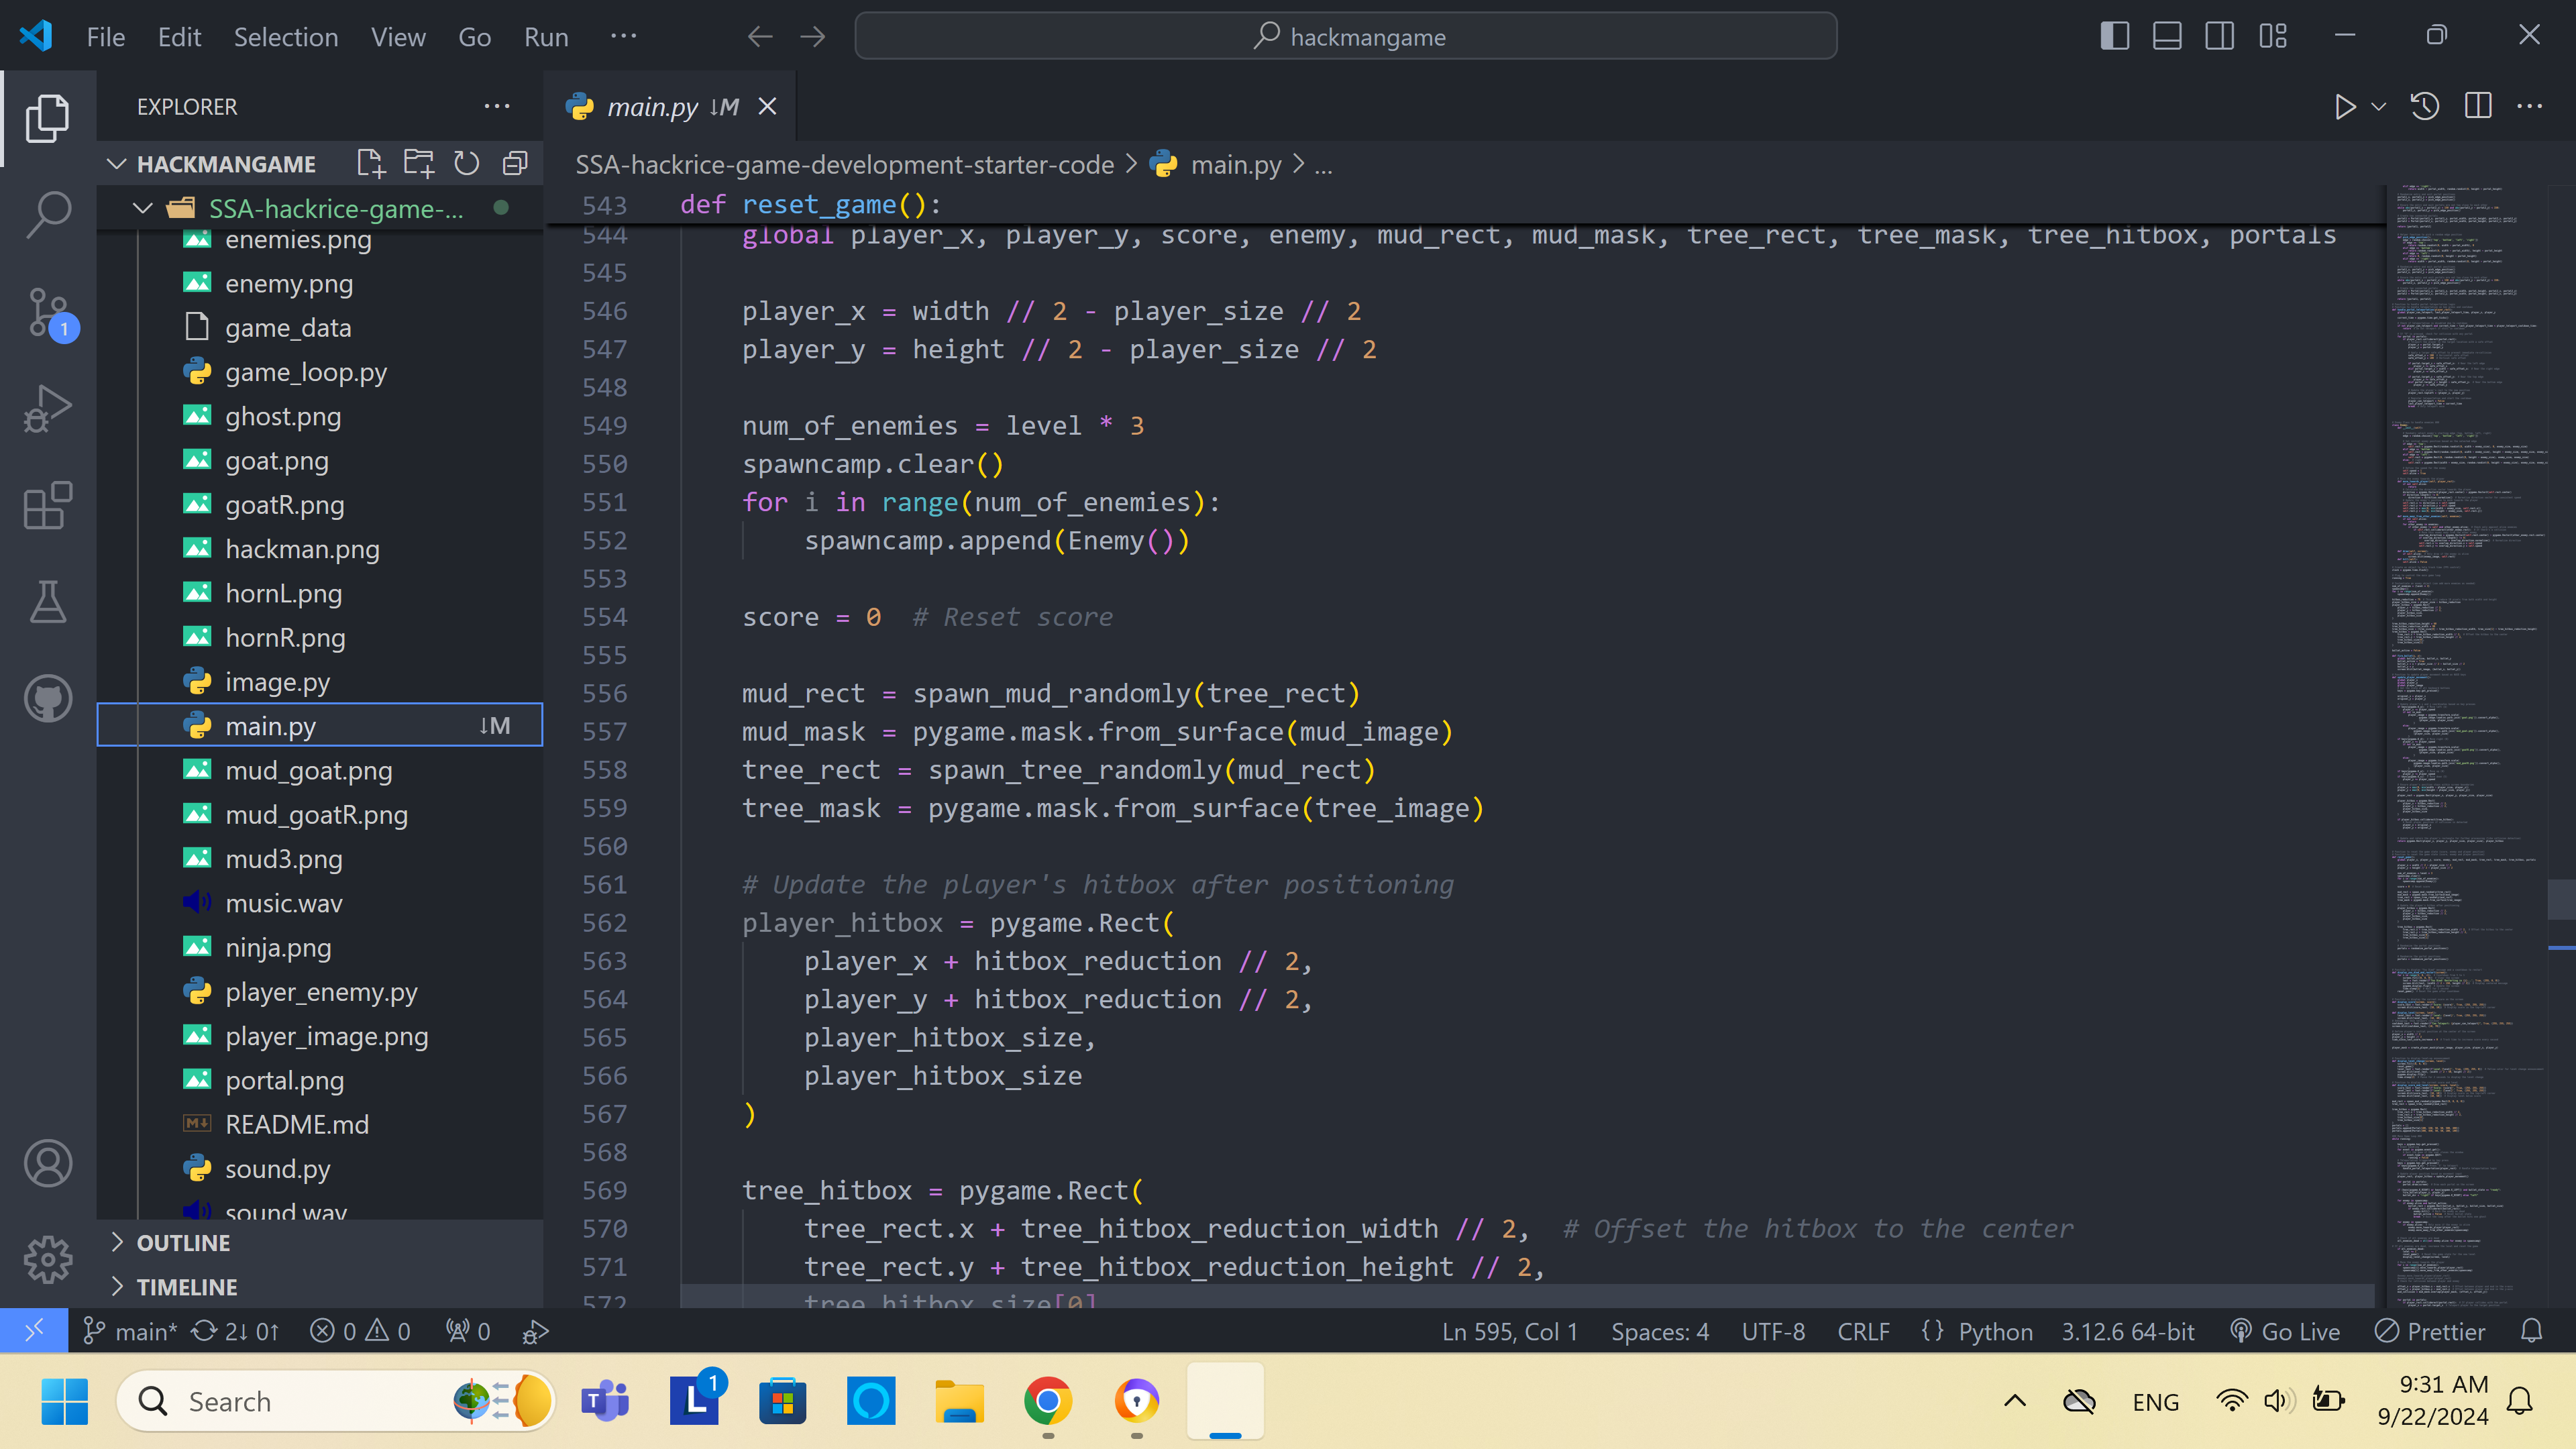The height and width of the screenshot is (1449, 2576).
Task: Close the main.py editor tab
Action: [767, 106]
